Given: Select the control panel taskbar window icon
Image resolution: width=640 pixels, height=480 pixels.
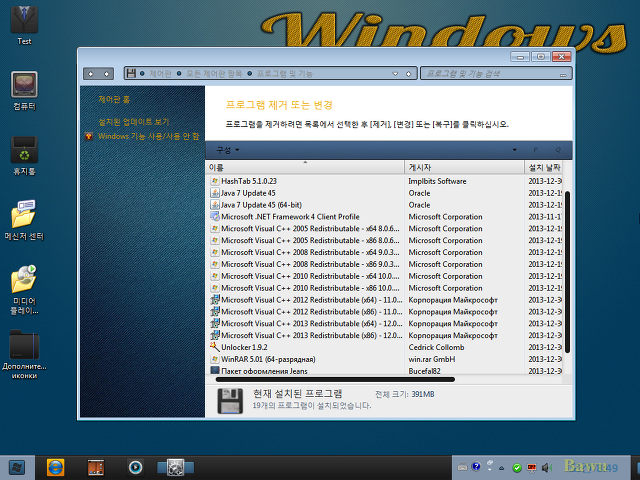Looking at the screenshot, I should pyautogui.click(x=176, y=468).
